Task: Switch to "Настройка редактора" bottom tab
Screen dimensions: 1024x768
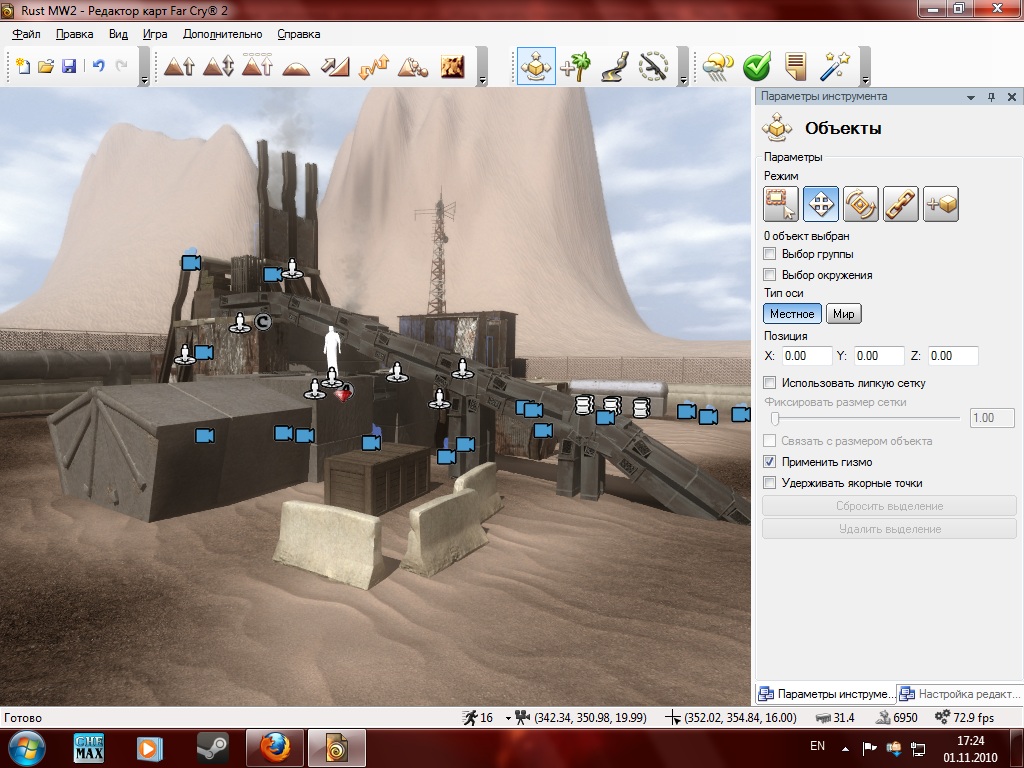Action: 960,694
